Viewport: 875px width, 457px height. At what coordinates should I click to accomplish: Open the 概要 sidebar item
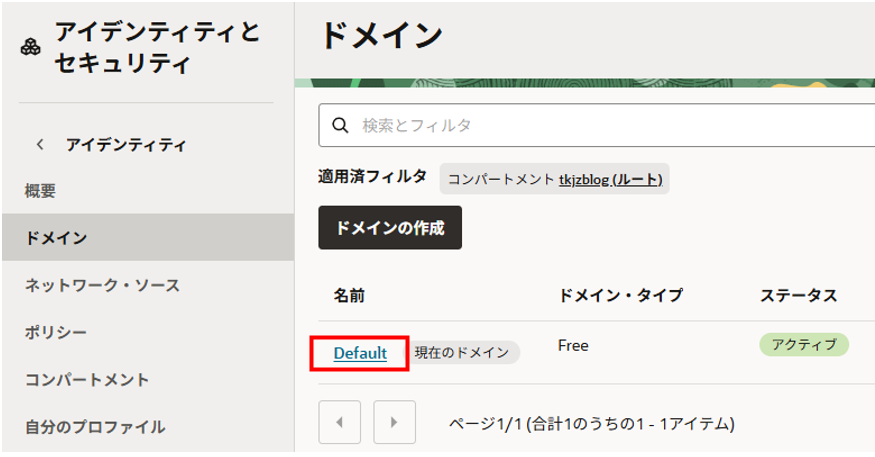point(41,190)
